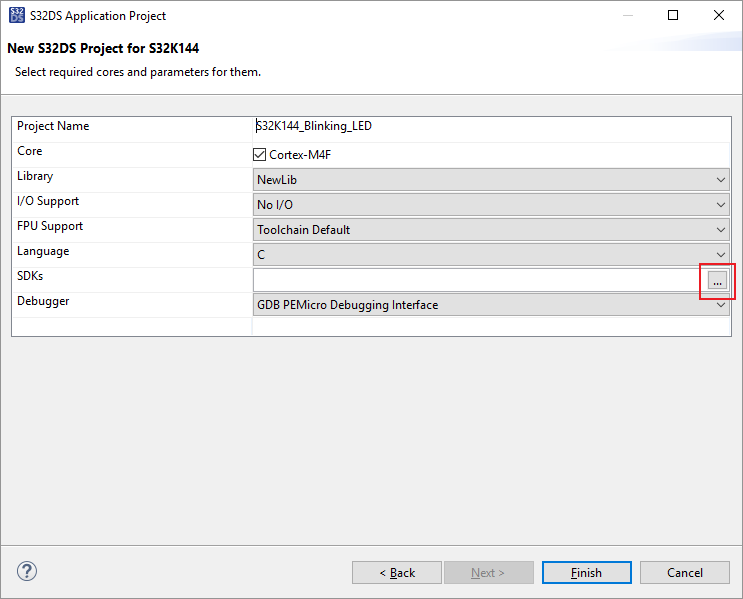Select the Language label

point(43,252)
